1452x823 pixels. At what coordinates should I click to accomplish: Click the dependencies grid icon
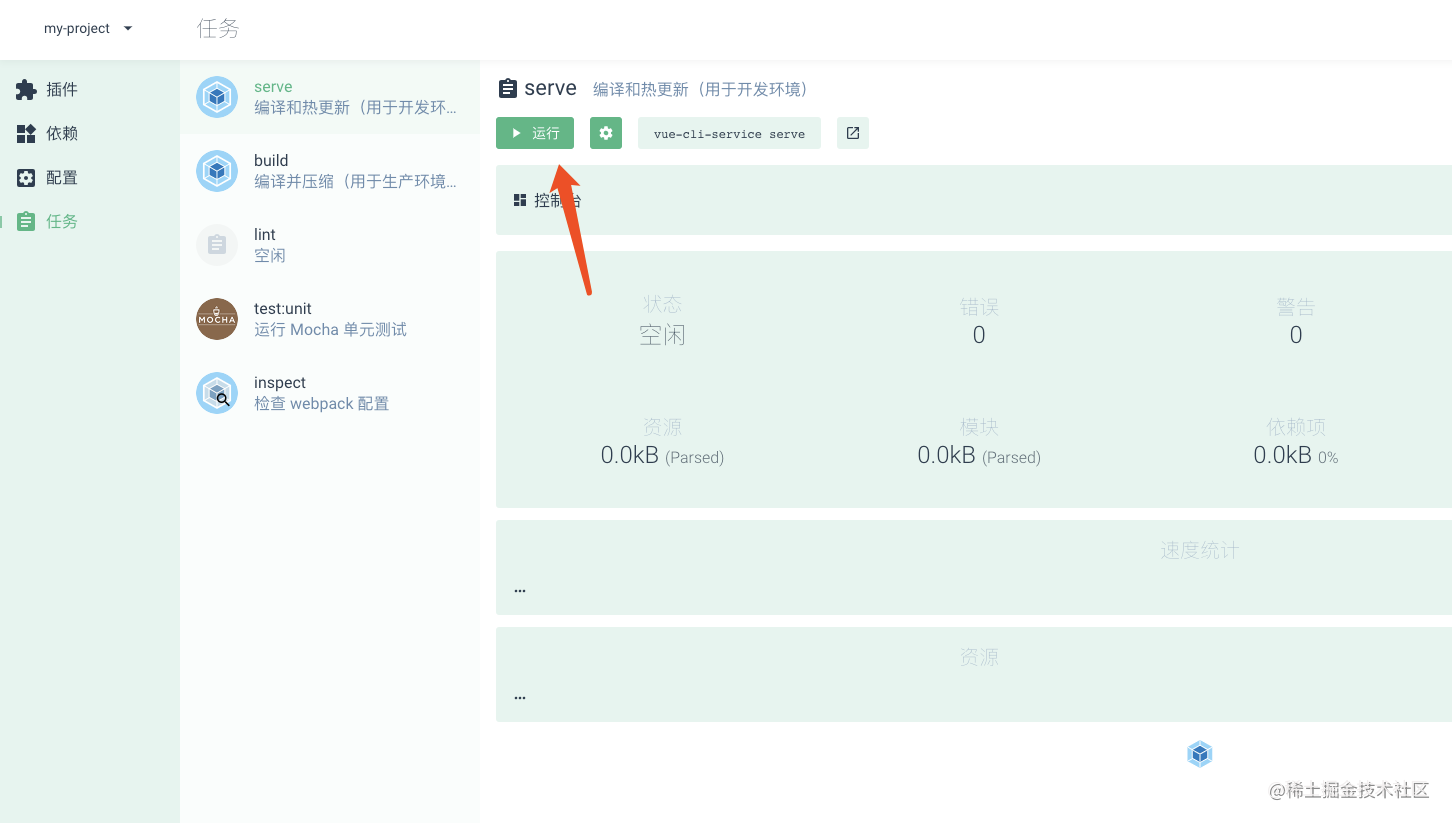click(26, 134)
